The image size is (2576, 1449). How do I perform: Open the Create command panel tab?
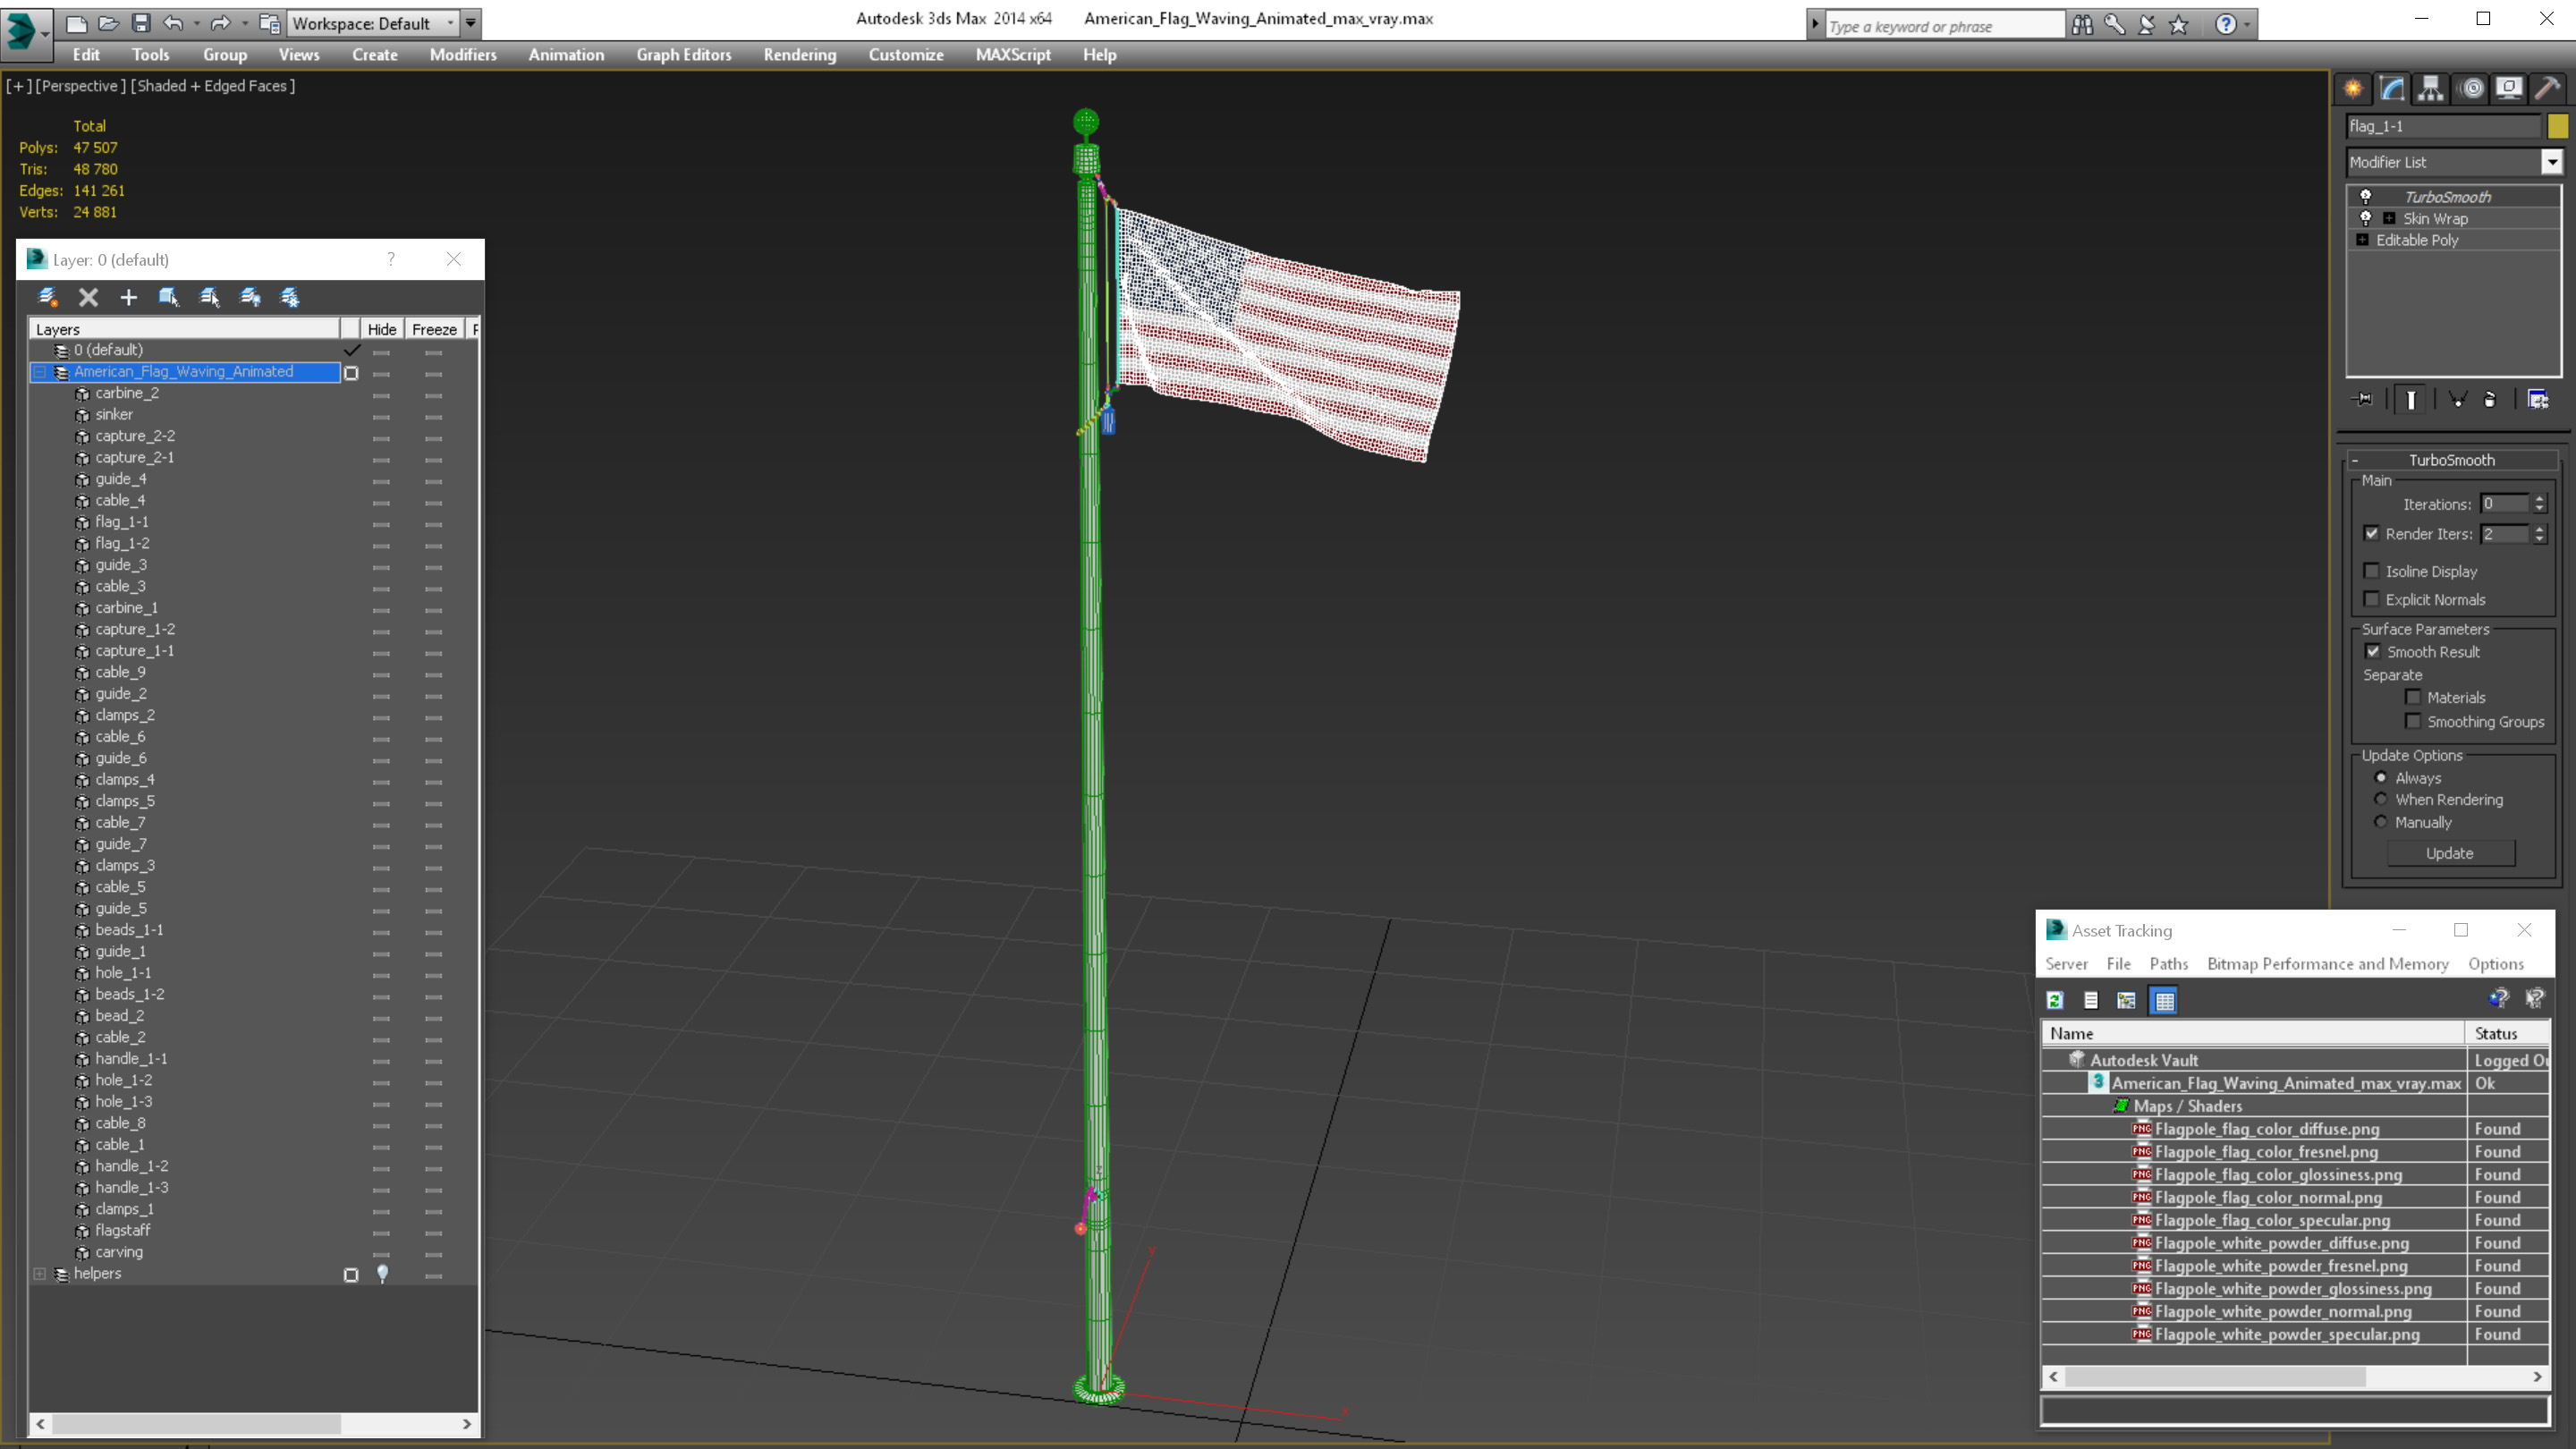coord(2353,89)
